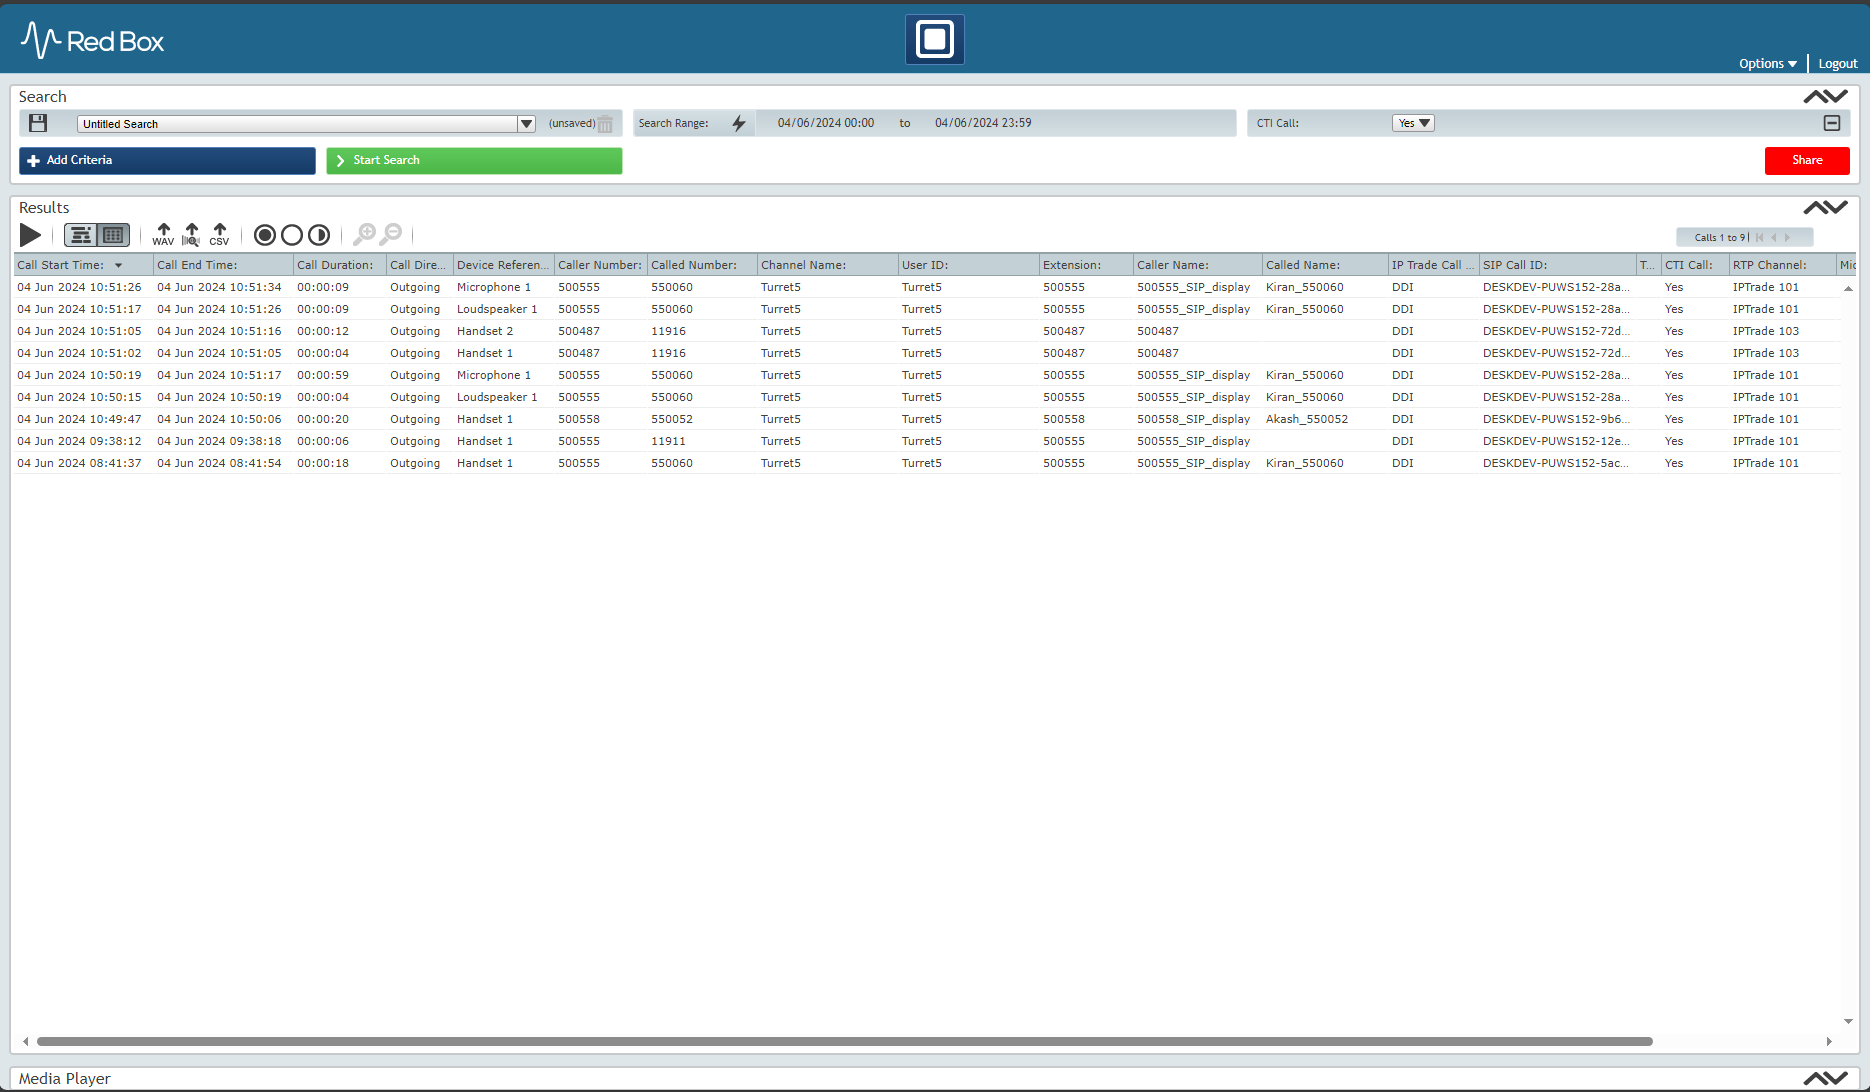Expand the Media Player panel

1825,1078
